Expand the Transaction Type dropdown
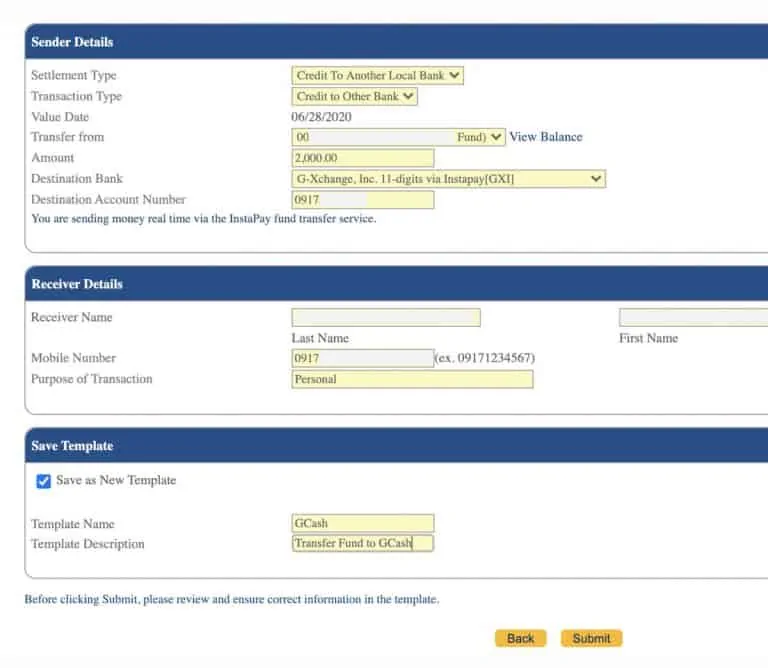The height and width of the screenshot is (668, 768). (354, 97)
